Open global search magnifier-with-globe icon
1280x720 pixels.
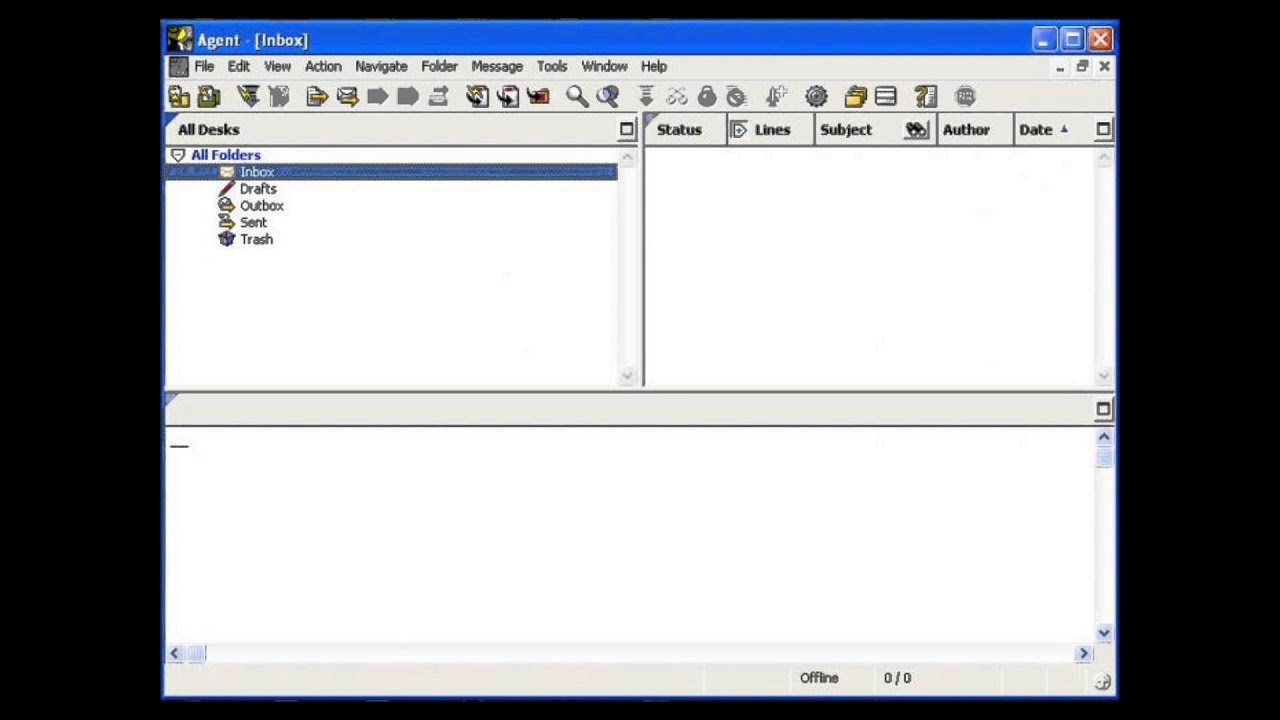[x=607, y=97]
